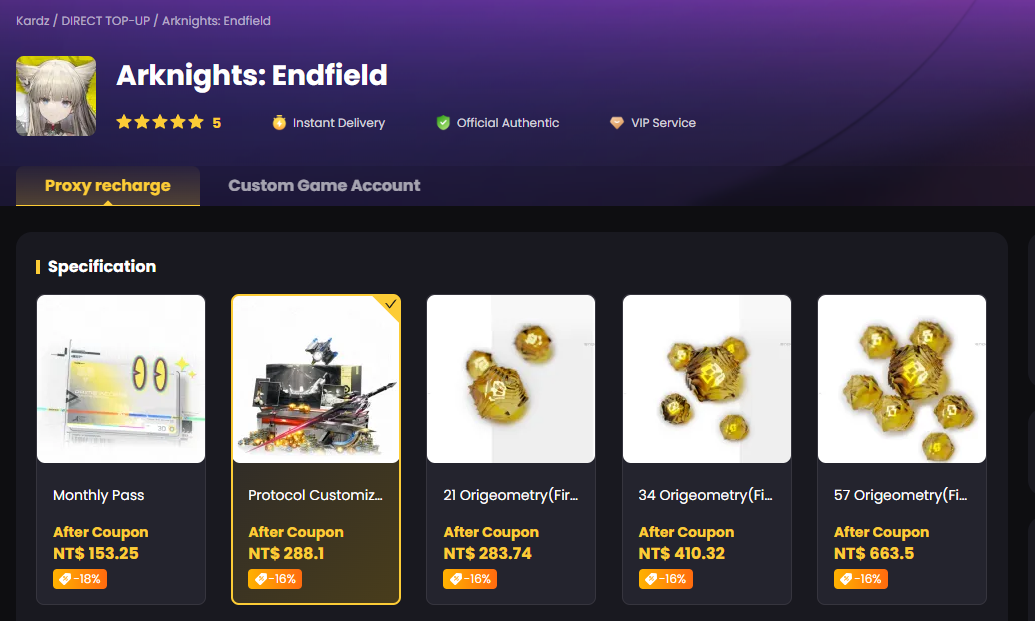Switch to the Proxy recharge tab

point(108,185)
